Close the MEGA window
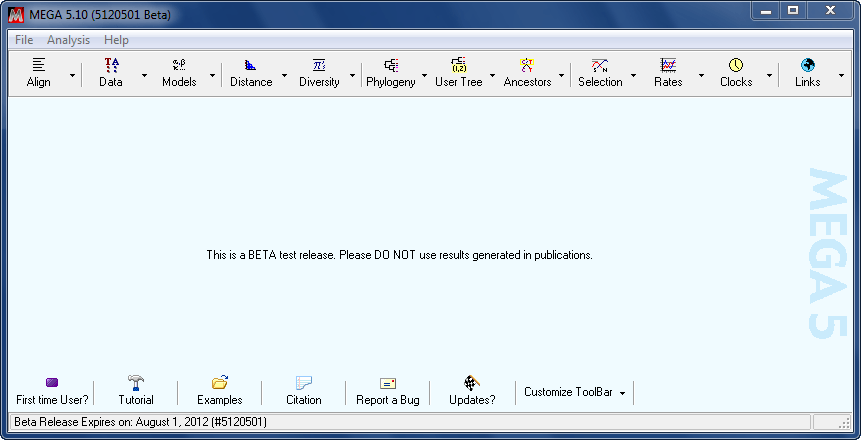Image resolution: width=861 pixels, height=440 pixels. pyautogui.click(x=830, y=10)
